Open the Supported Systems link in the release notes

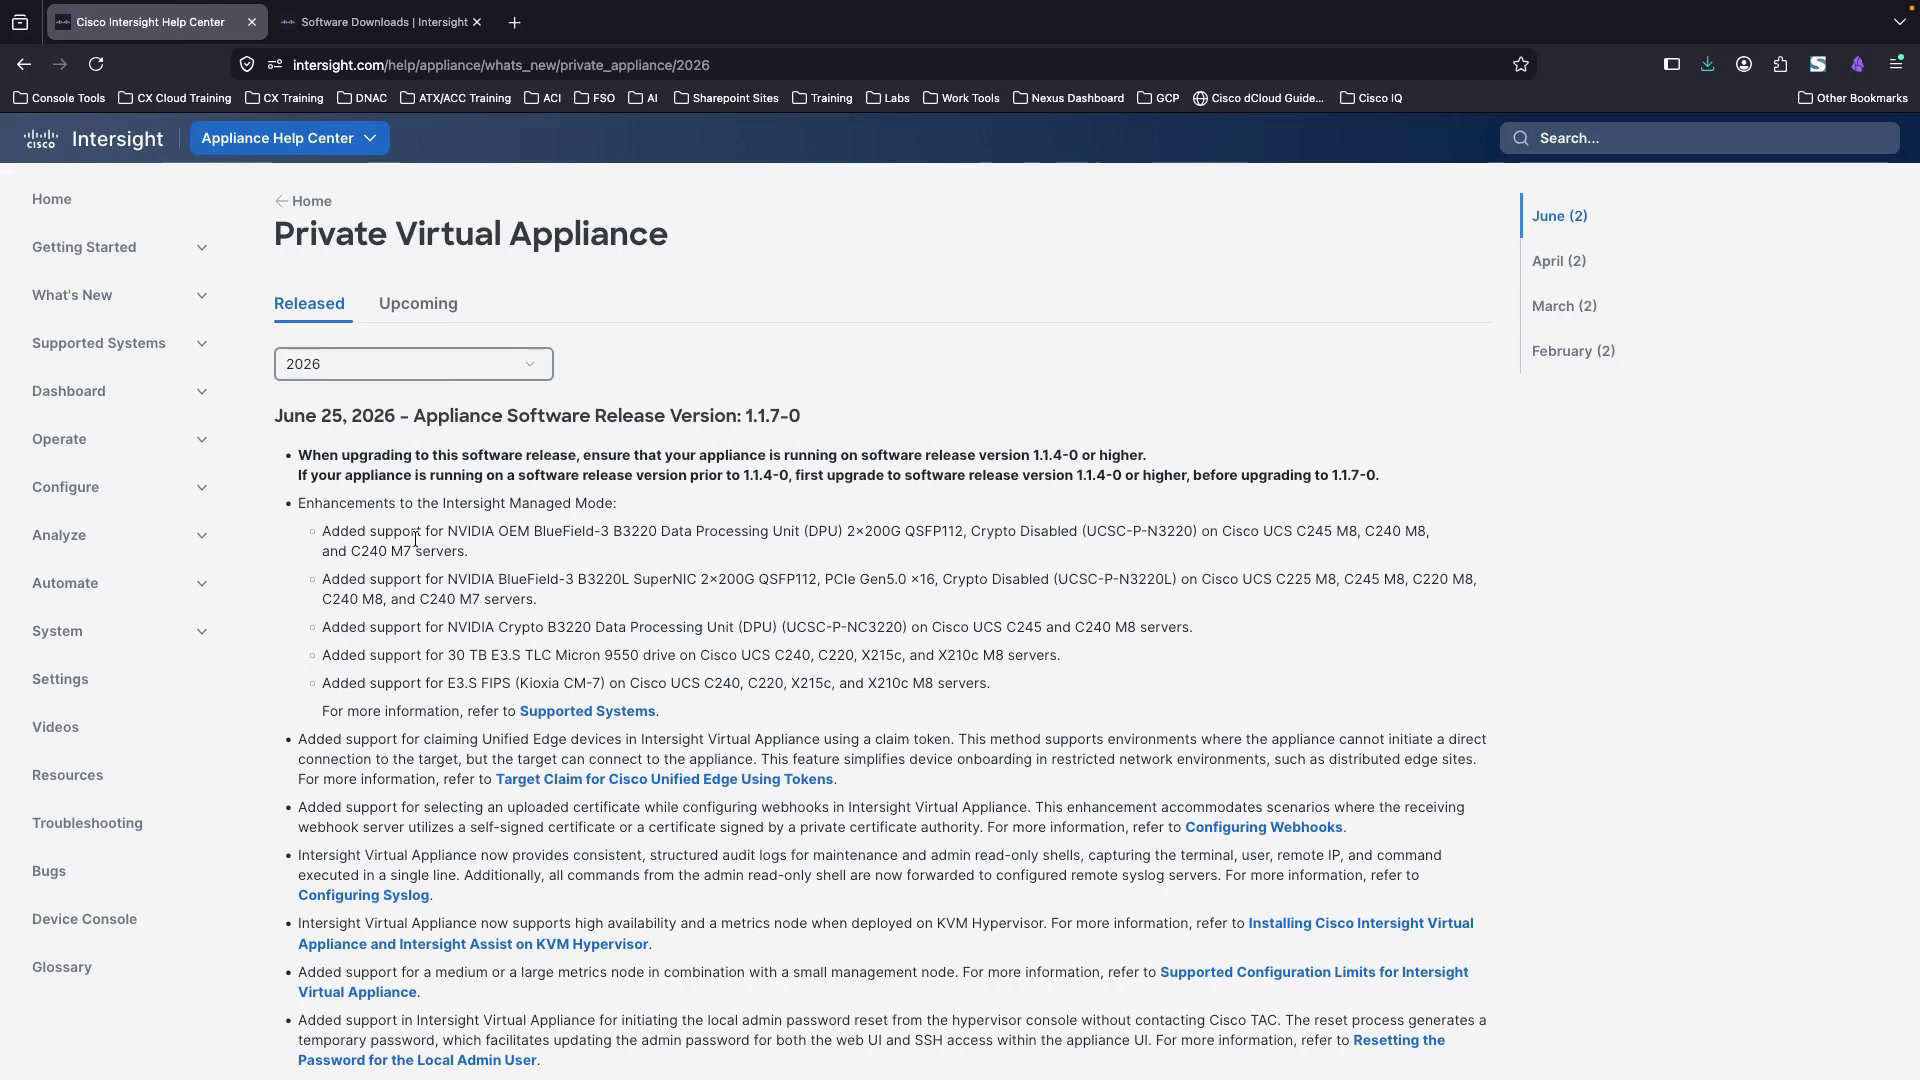(587, 711)
